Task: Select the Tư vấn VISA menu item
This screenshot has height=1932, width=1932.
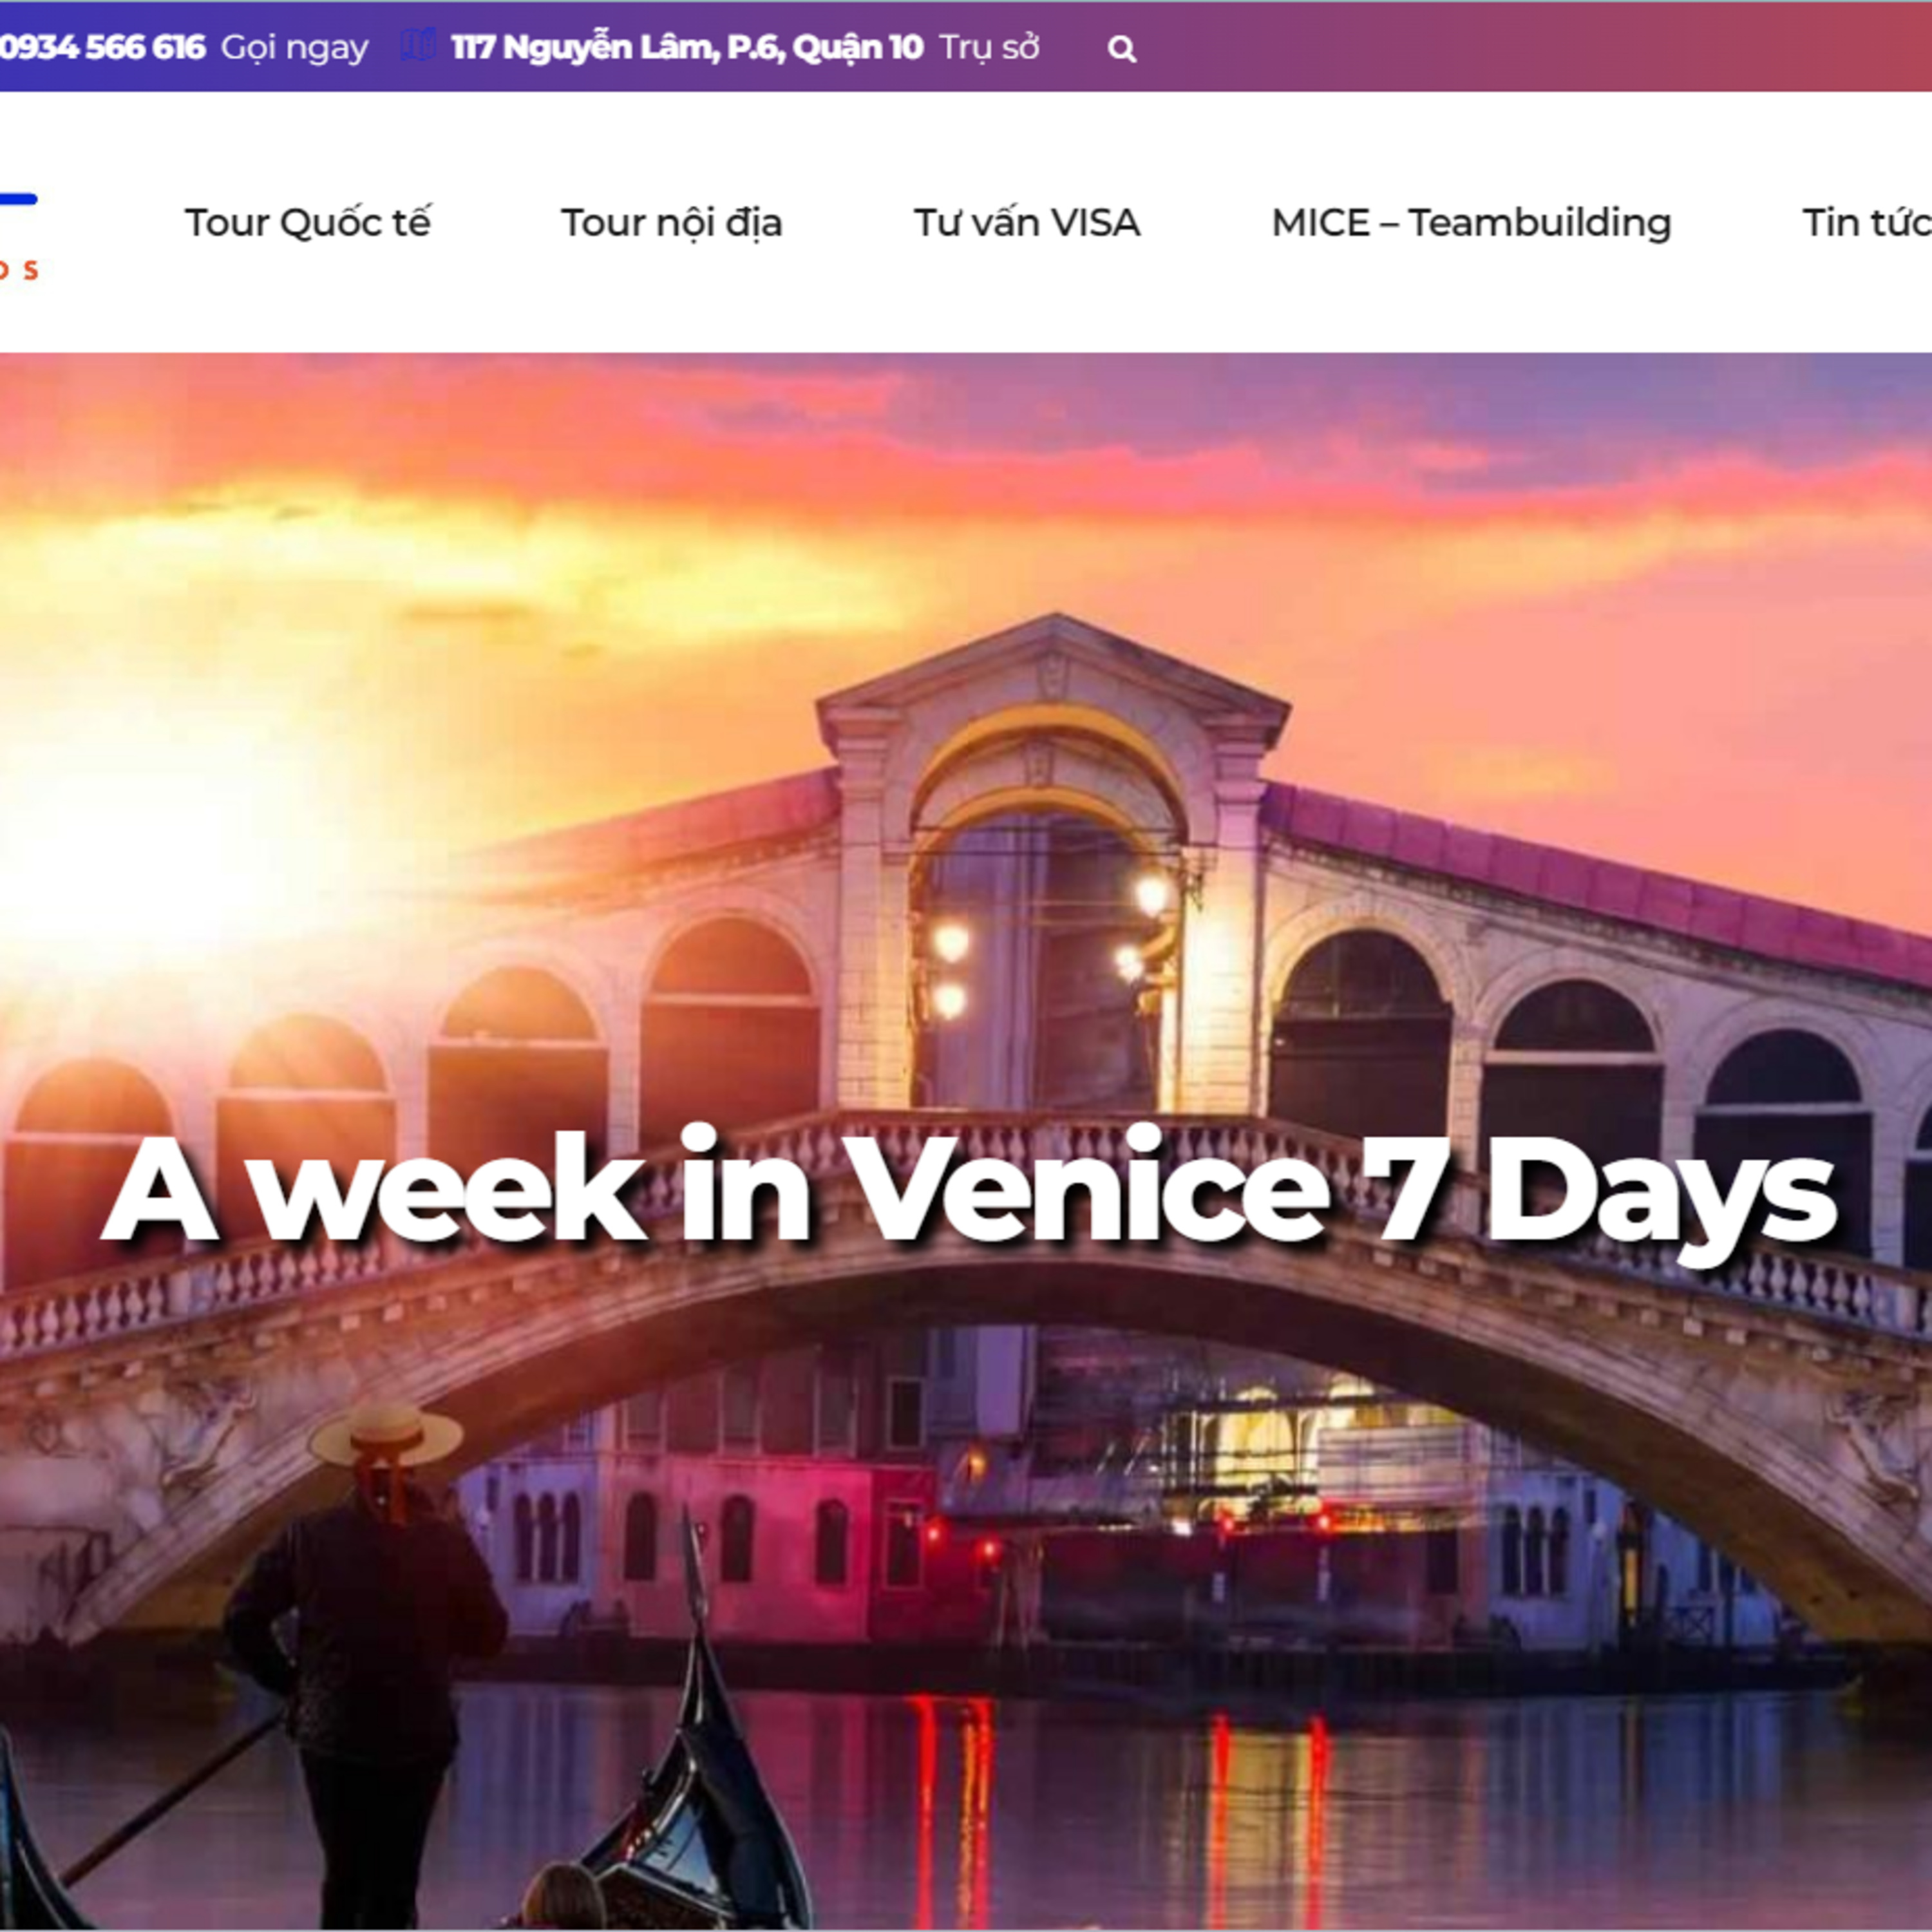Action: coord(1027,222)
